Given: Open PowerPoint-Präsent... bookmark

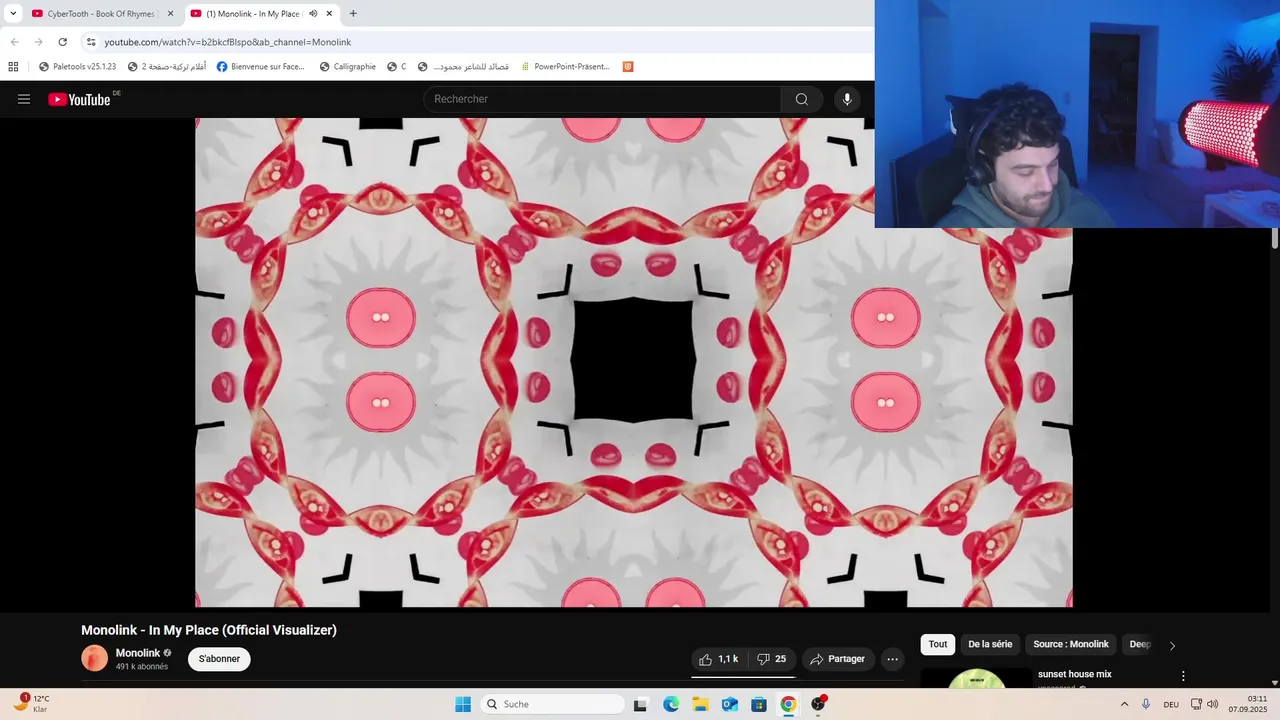Looking at the screenshot, I should [x=565, y=67].
